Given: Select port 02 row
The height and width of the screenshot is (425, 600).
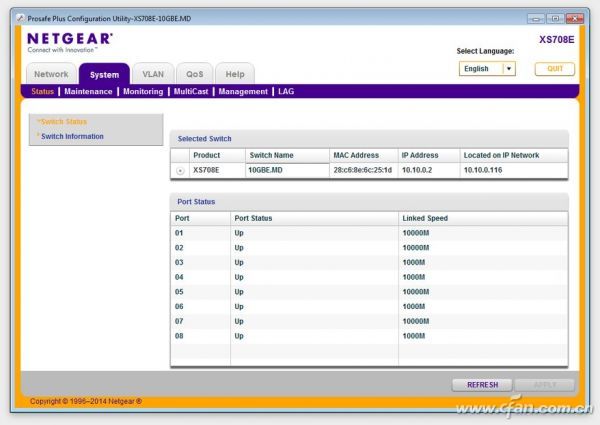Looking at the screenshot, I should (369, 248).
